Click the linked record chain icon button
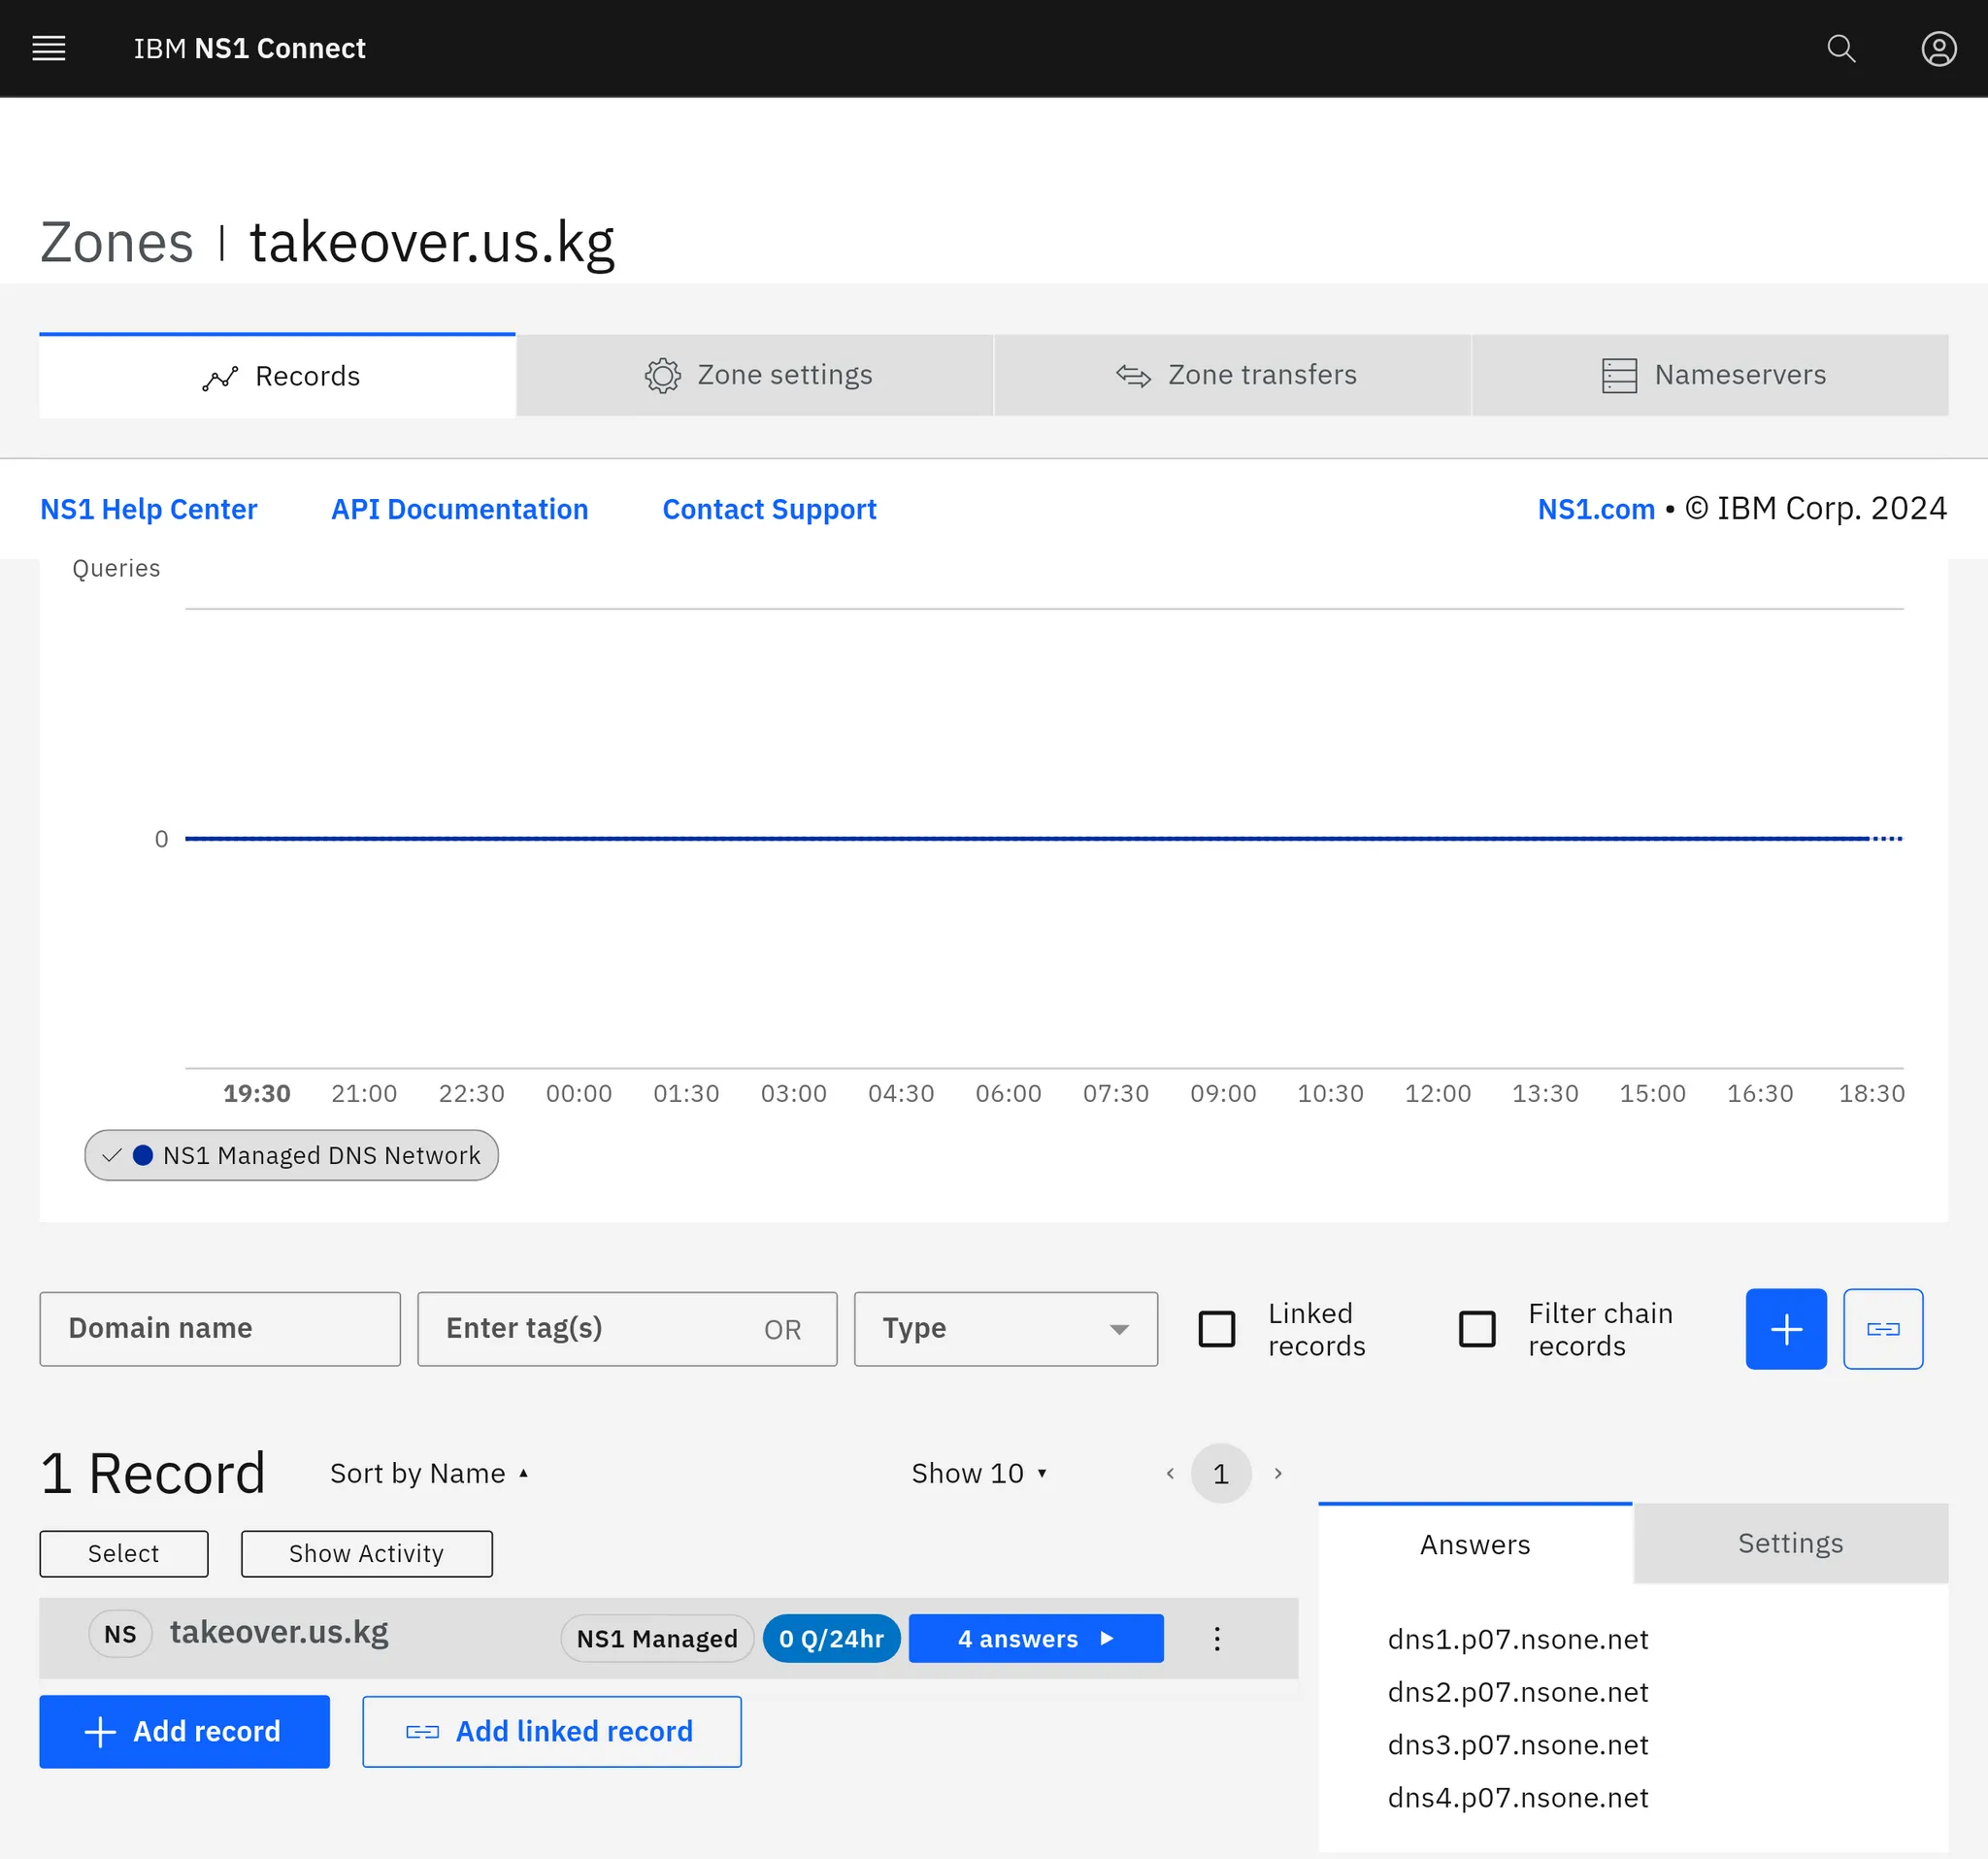Image resolution: width=1988 pixels, height=1859 pixels. (x=1882, y=1328)
